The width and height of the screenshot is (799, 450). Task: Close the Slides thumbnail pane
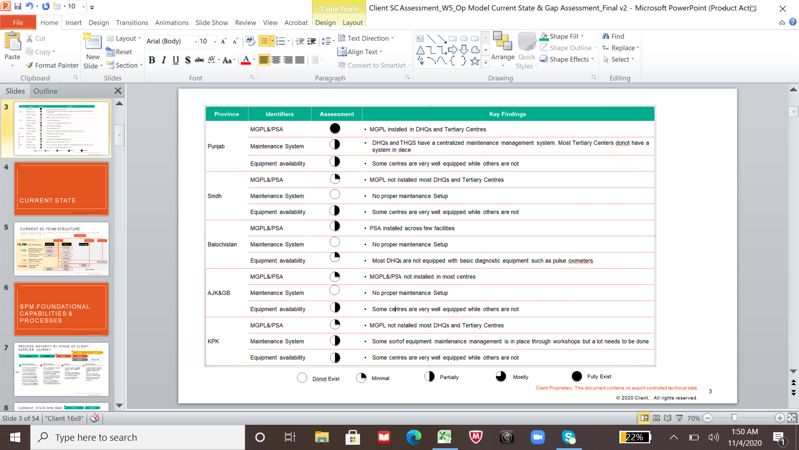tap(118, 90)
